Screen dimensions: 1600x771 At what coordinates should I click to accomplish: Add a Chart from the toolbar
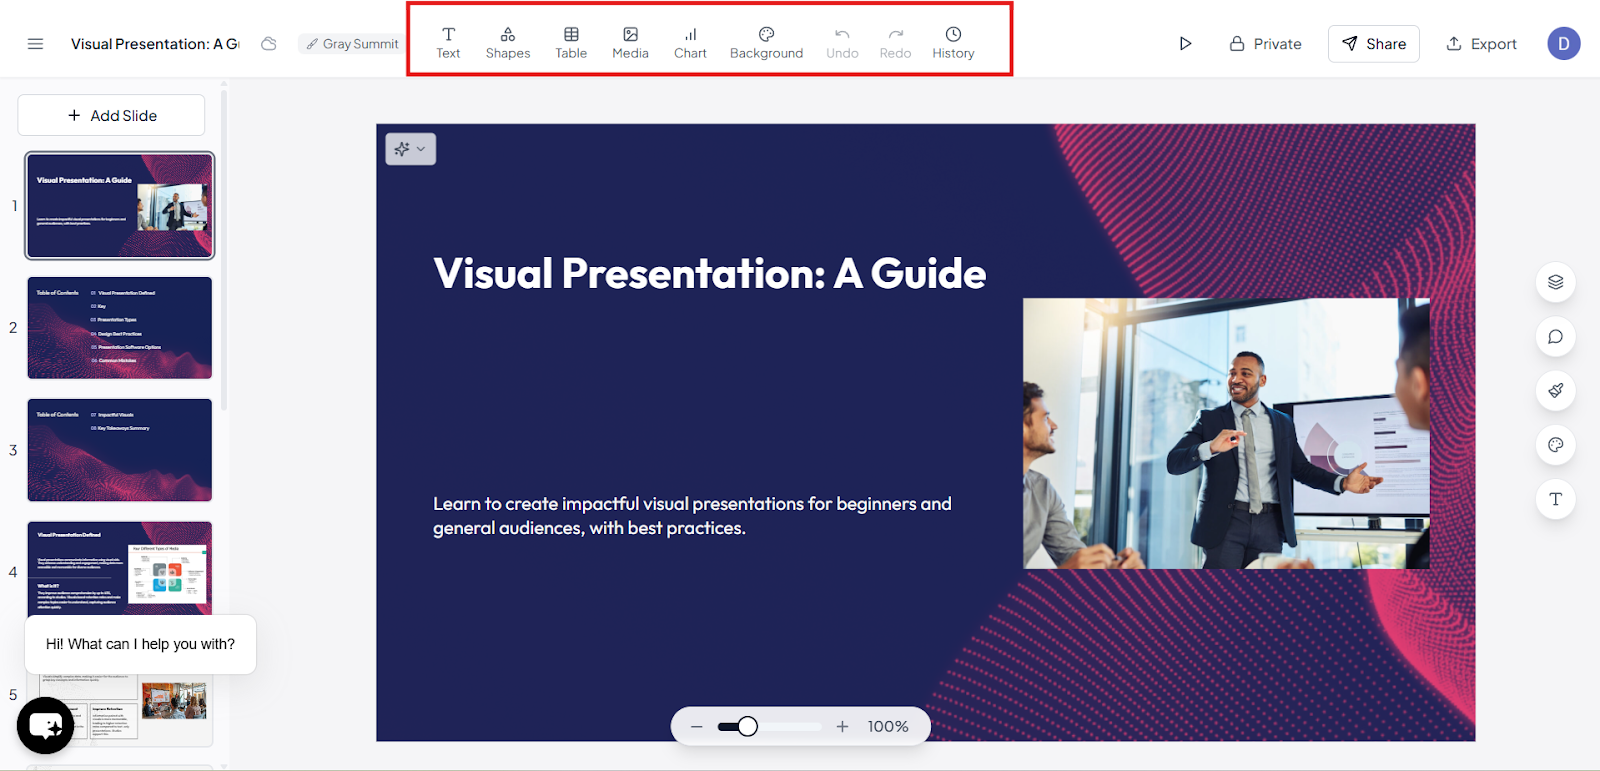tap(690, 43)
